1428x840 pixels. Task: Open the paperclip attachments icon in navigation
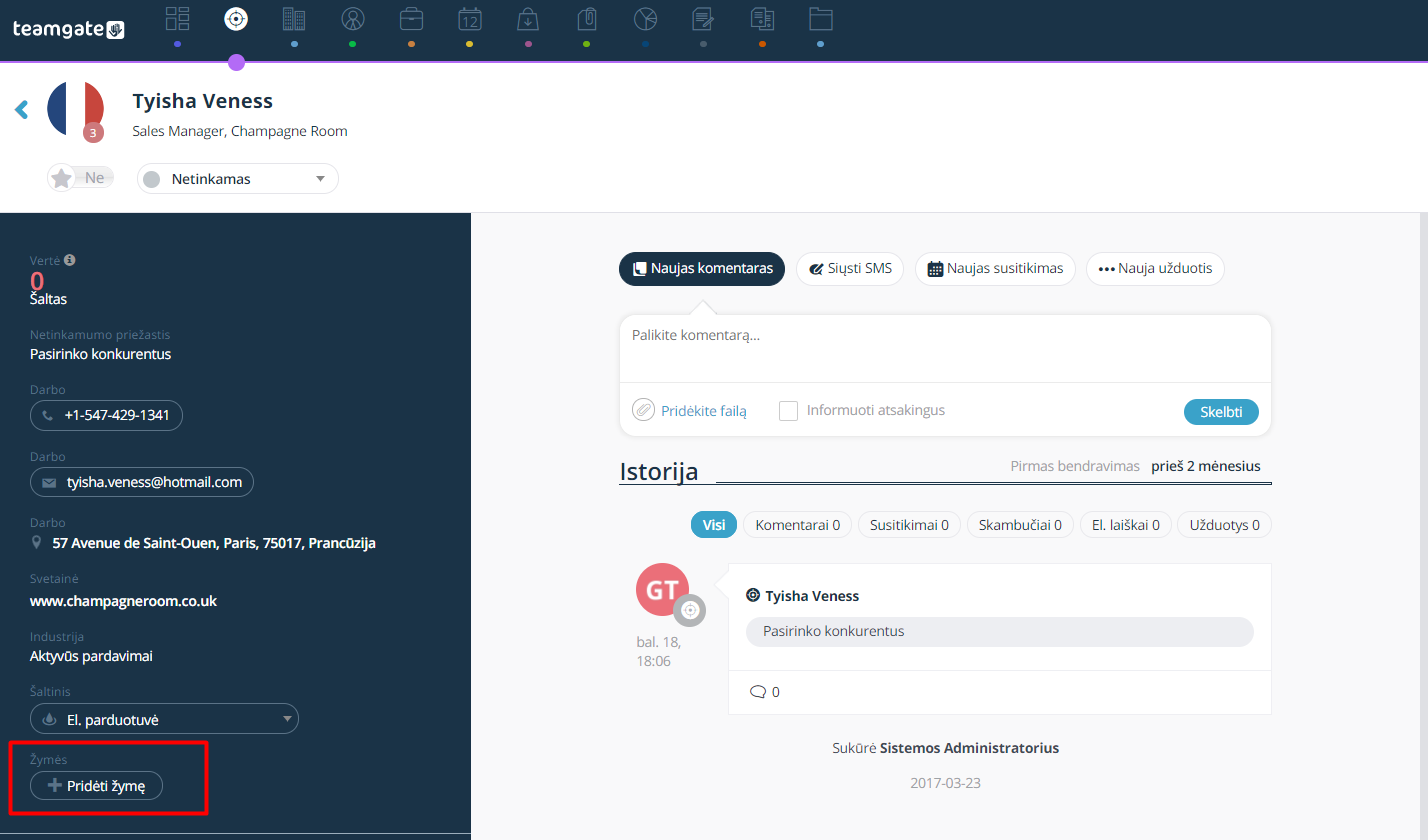pyautogui.click(x=587, y=19)
